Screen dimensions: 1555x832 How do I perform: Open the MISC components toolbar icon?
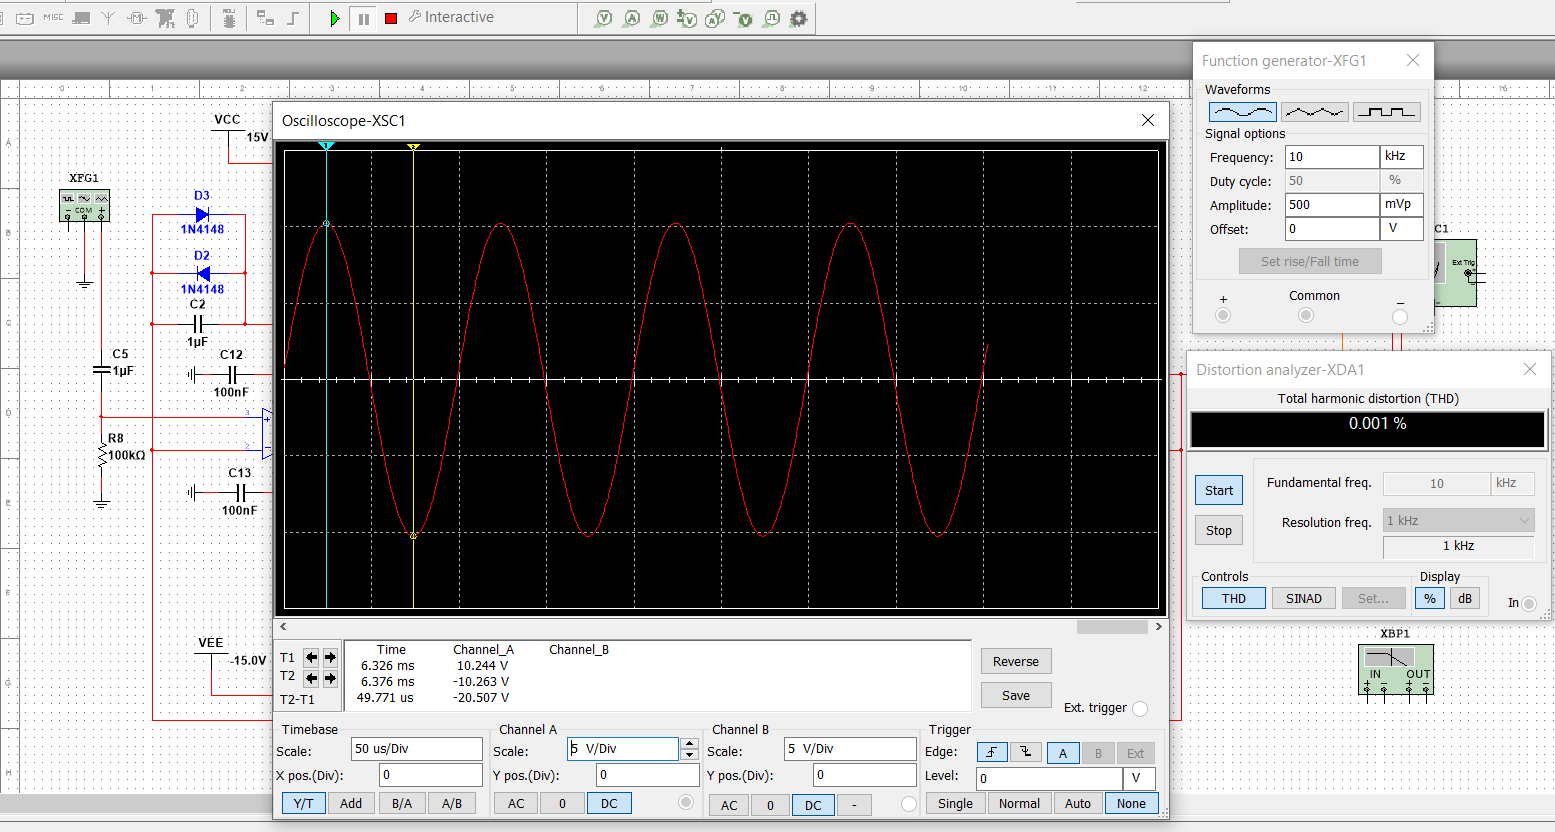click(x=53, y=17)
